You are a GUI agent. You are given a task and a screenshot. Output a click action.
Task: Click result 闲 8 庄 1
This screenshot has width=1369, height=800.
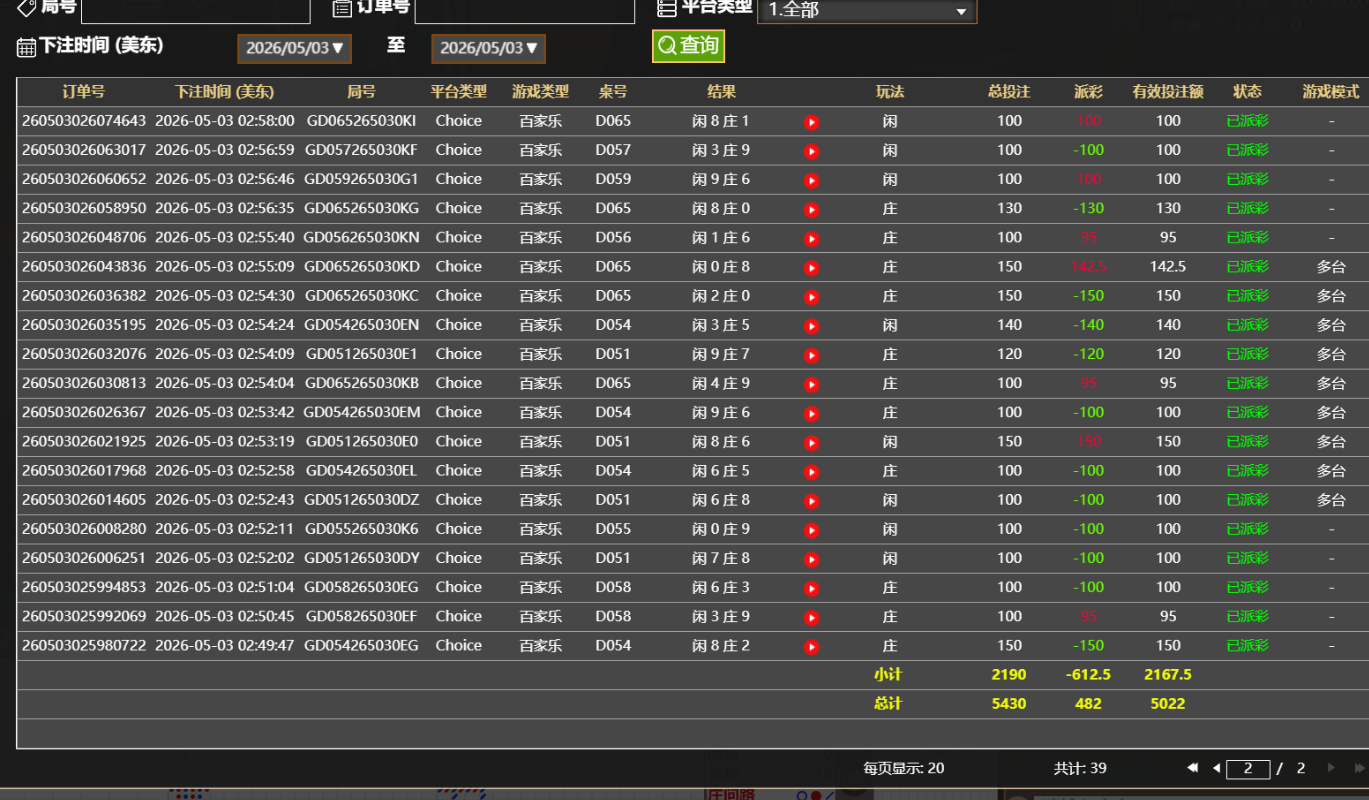(721, 121)
